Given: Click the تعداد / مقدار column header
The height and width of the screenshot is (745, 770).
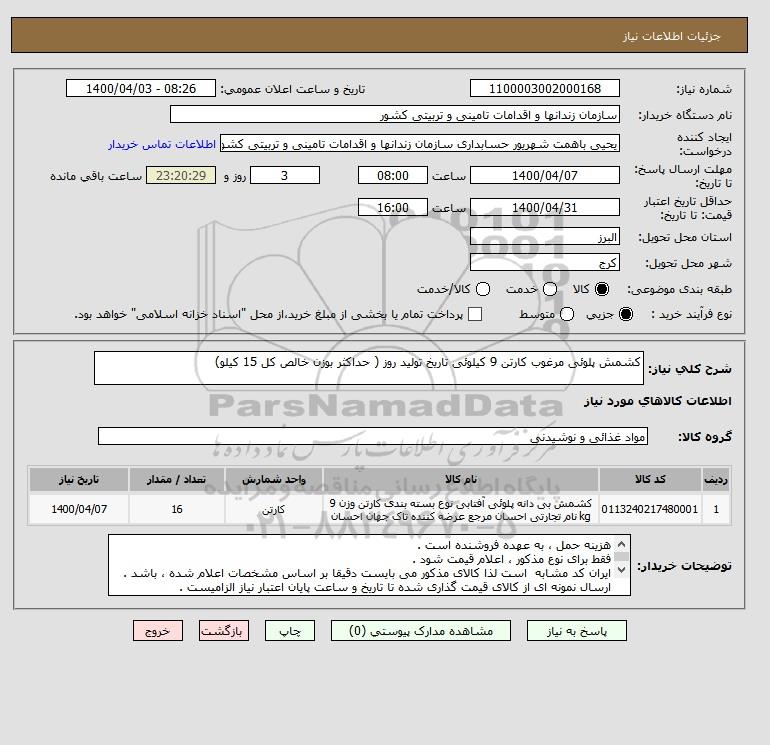Looking at the screenshot, I should 177,479.
